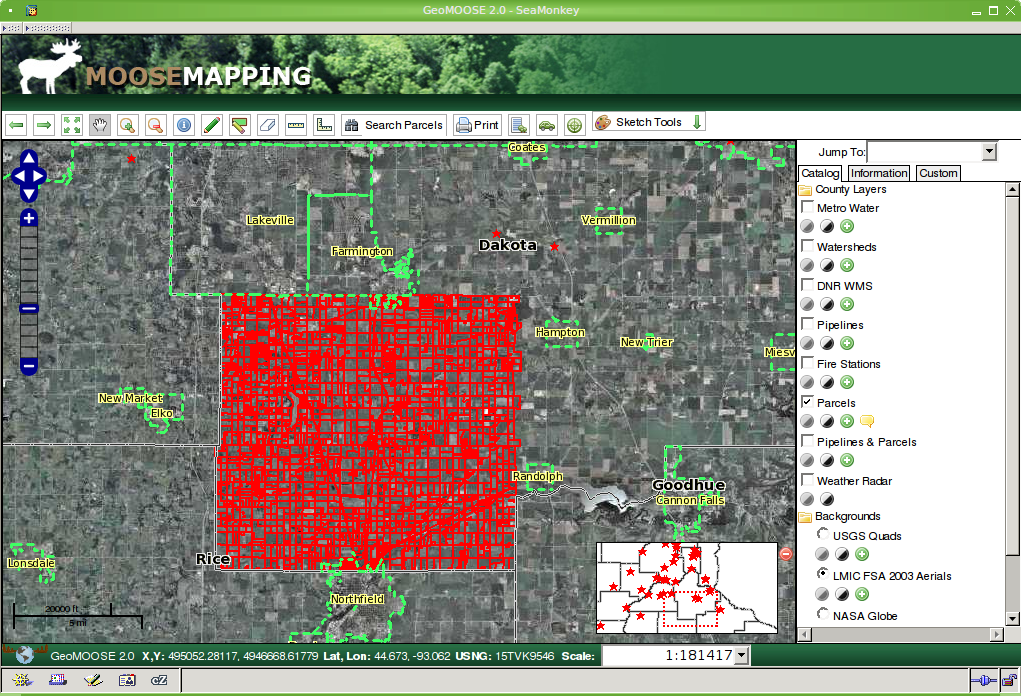Screen dimensions: 1021x696
Task: Enable the Fire Stations layer checkbox
Action: pyautogui.click(x=807, y=363)
